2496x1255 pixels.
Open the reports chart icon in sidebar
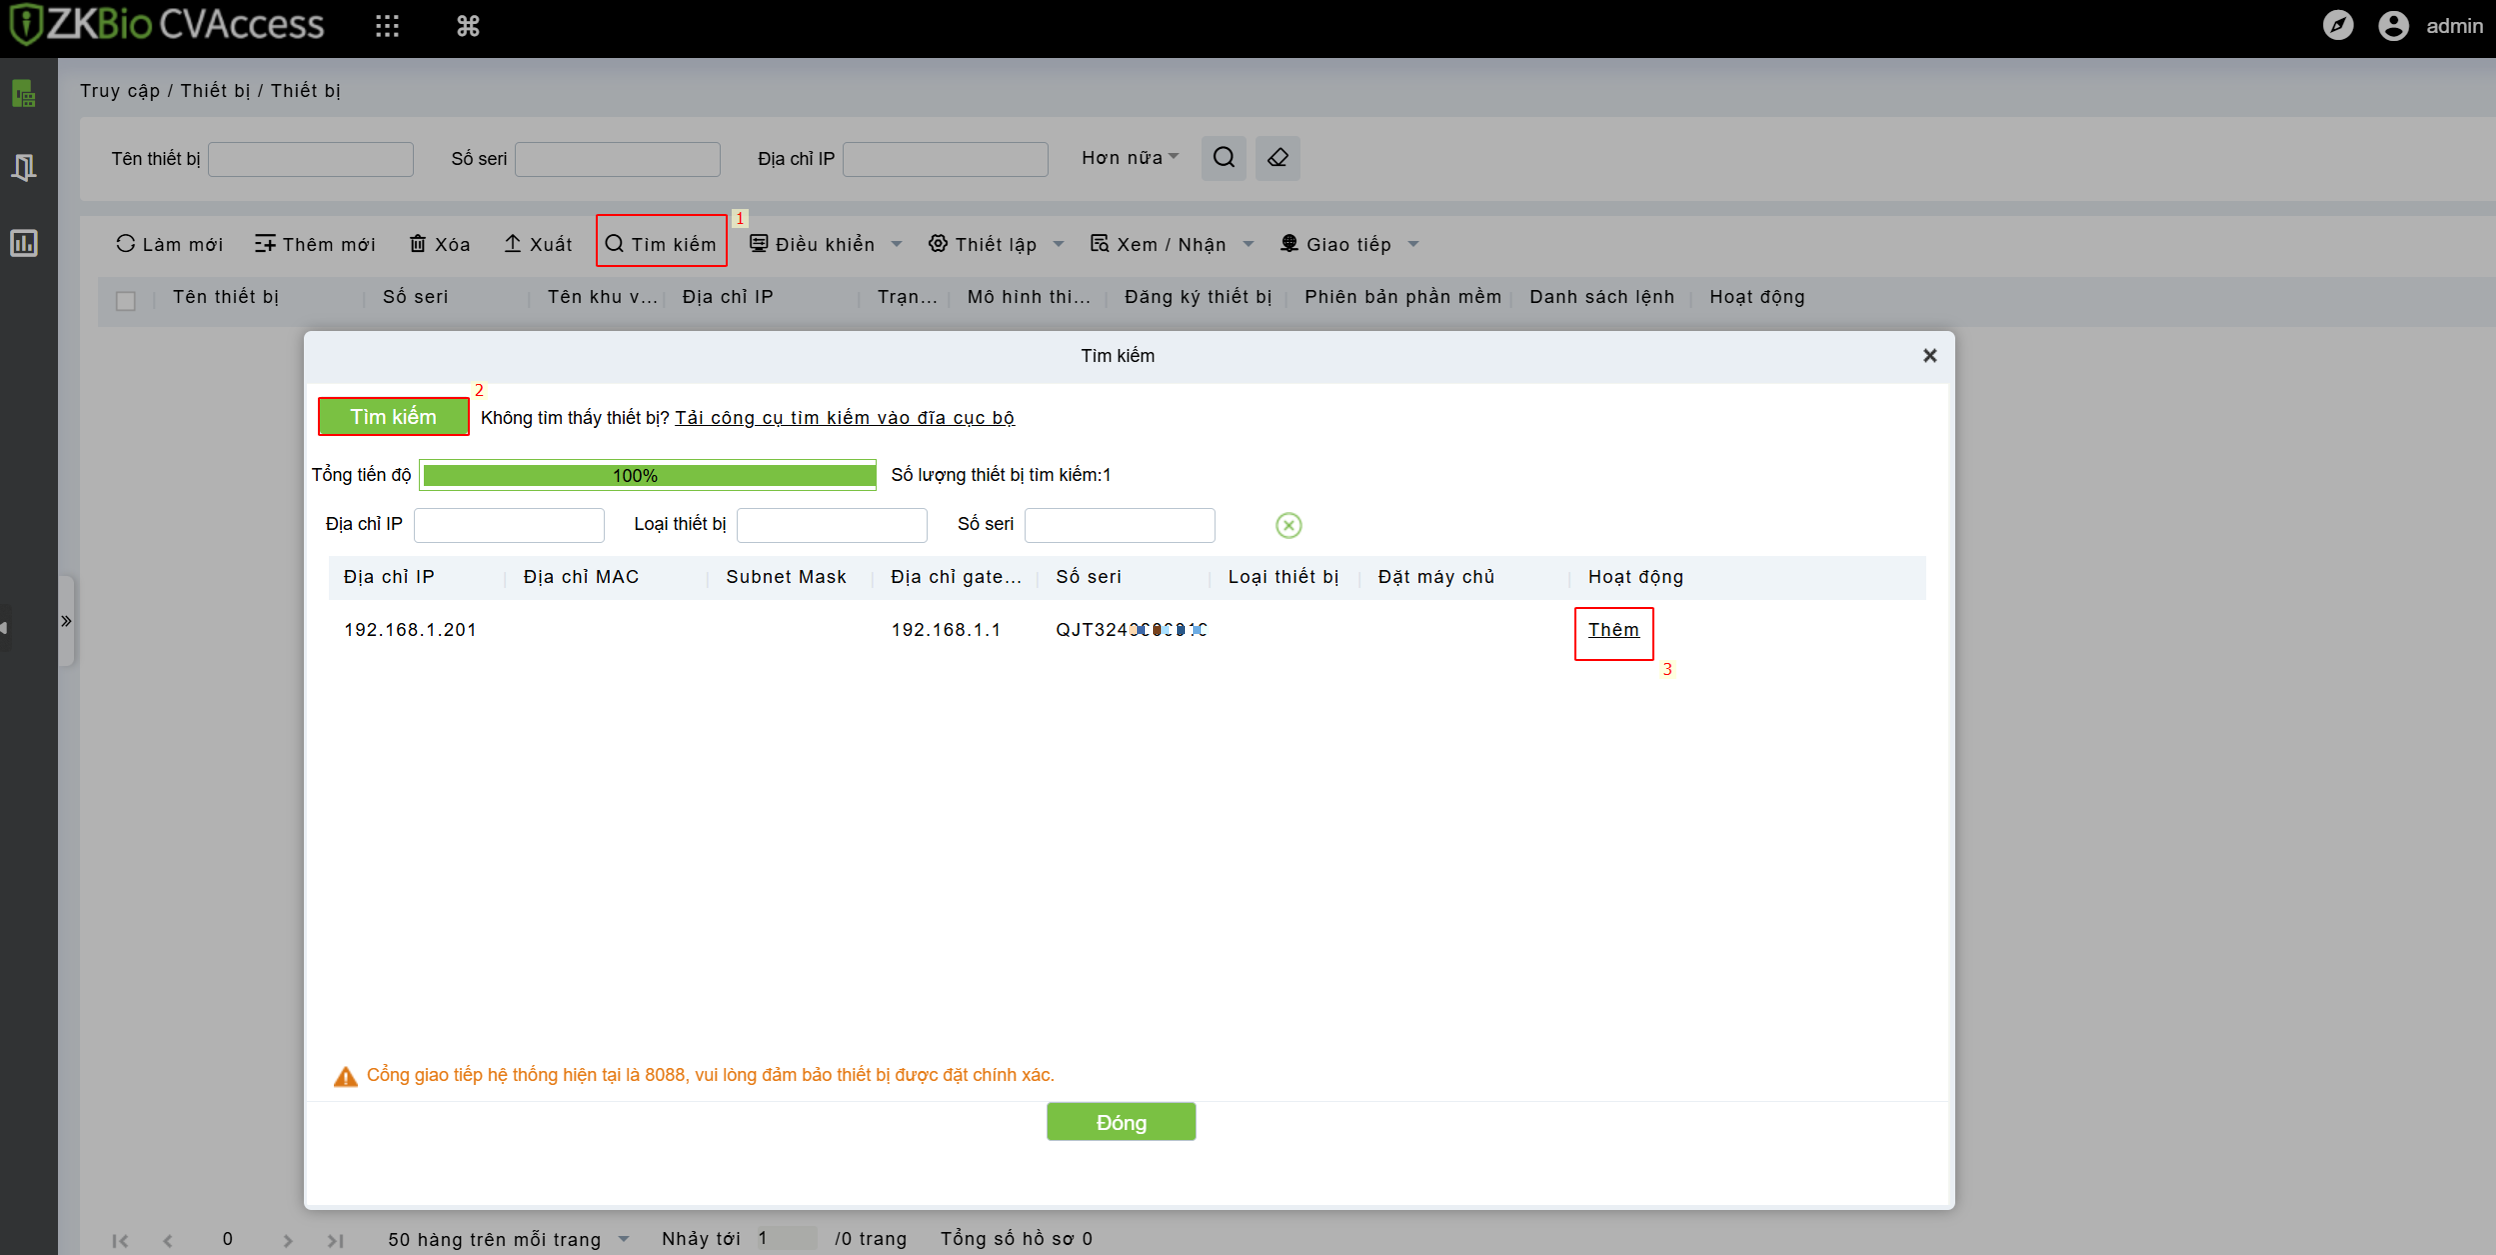[x=24, y=243]
